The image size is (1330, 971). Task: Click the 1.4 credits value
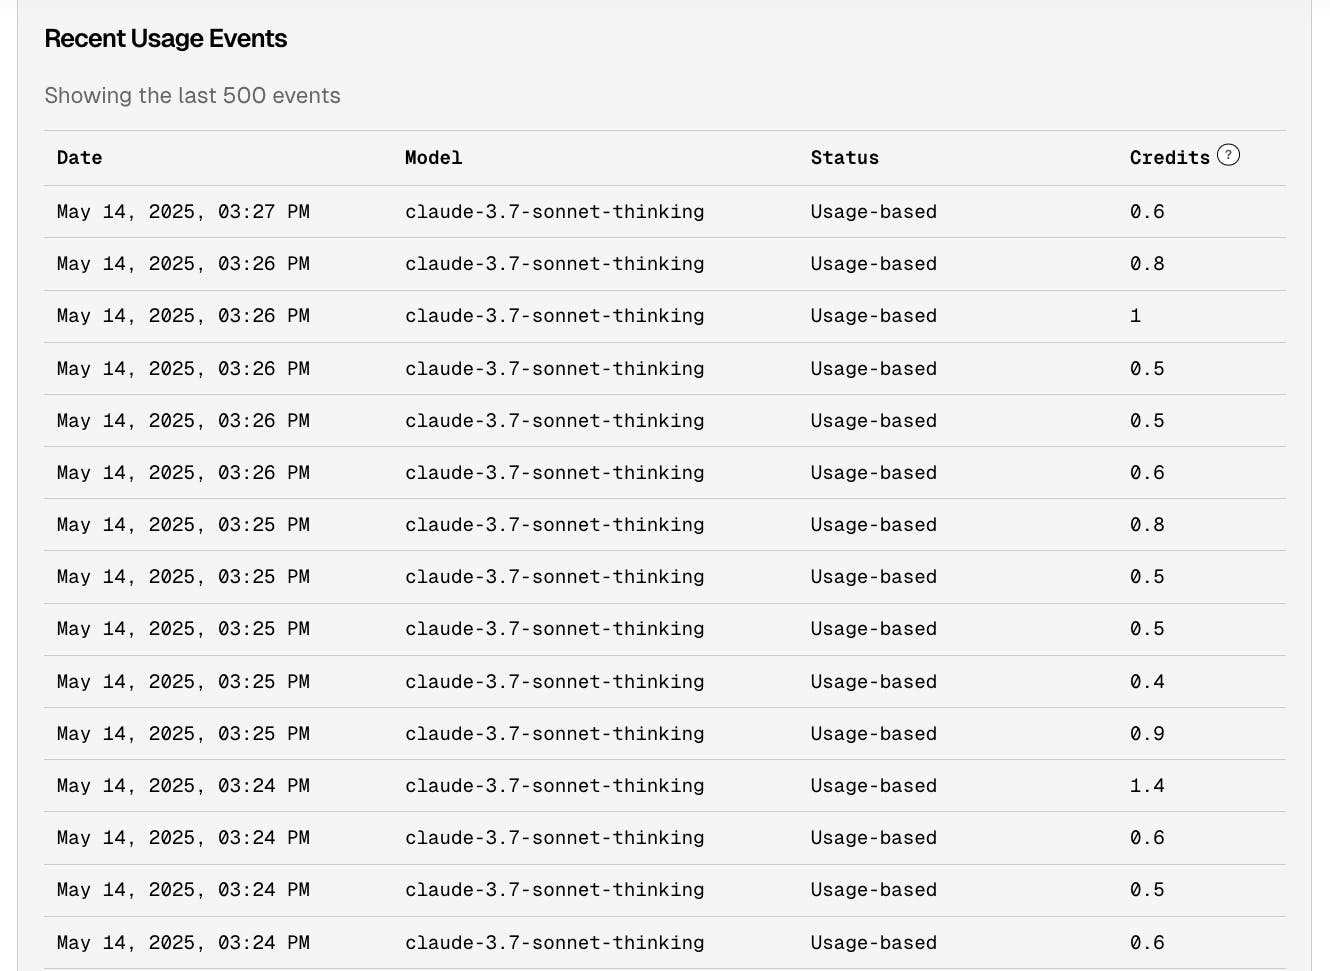1147,786
